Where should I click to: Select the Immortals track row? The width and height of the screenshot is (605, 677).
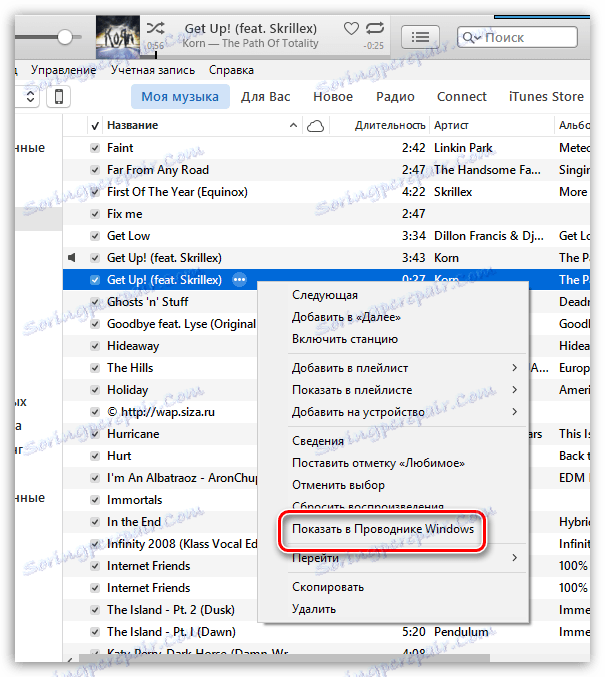pos(161,500)
